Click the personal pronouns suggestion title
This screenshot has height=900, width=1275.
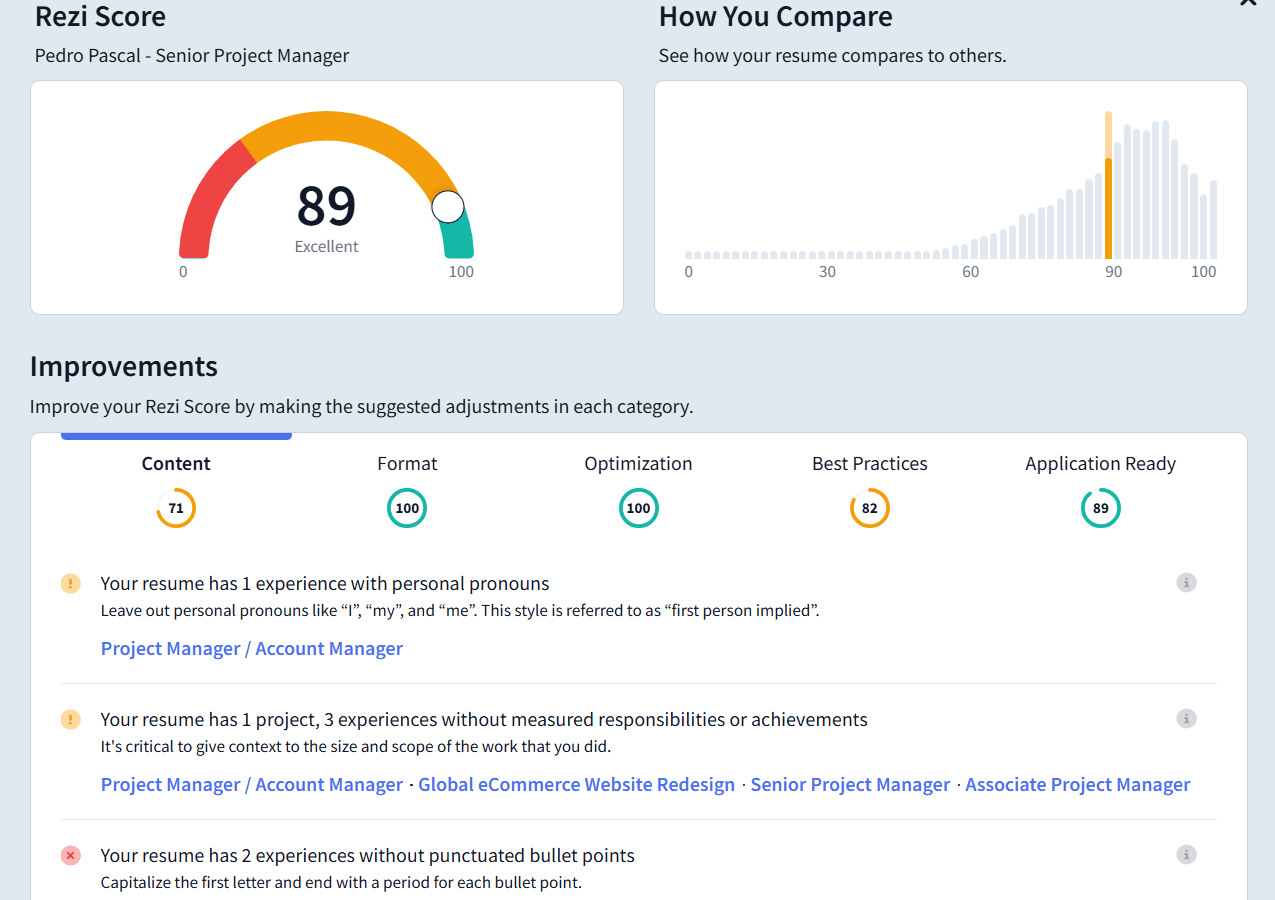point(325,583)
